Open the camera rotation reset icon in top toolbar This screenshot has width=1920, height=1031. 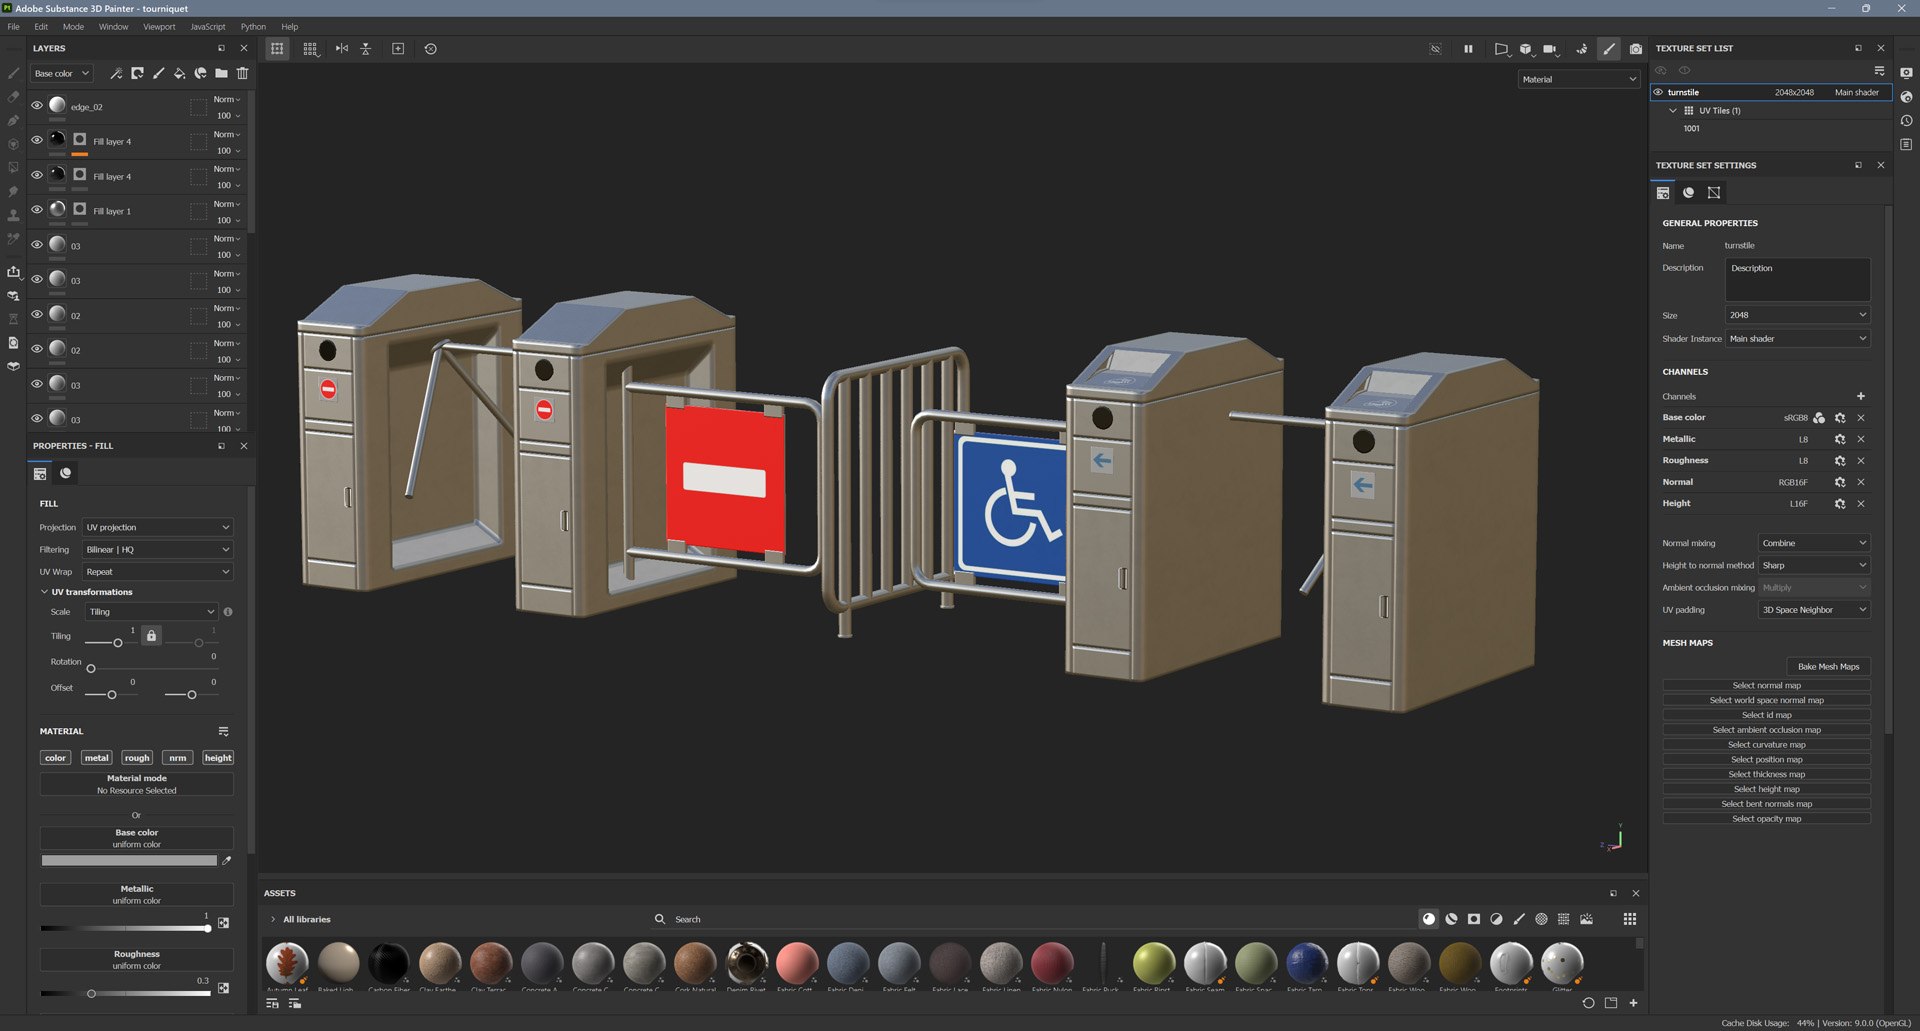tap(431, 48)
